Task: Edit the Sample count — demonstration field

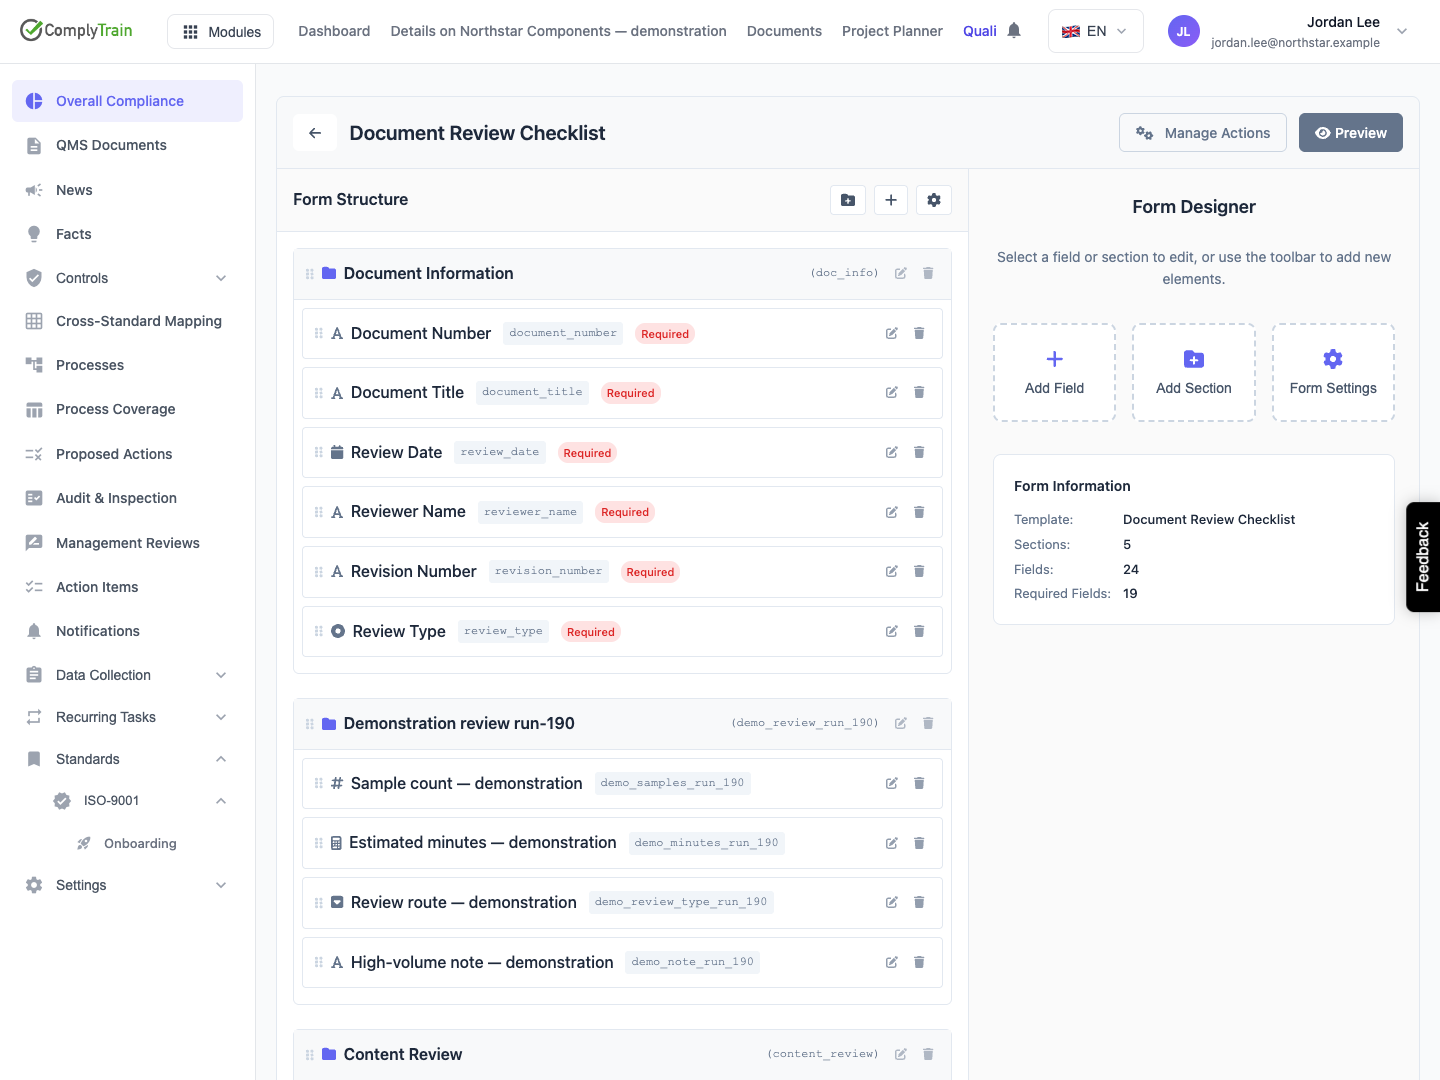Action: [892, 783]
